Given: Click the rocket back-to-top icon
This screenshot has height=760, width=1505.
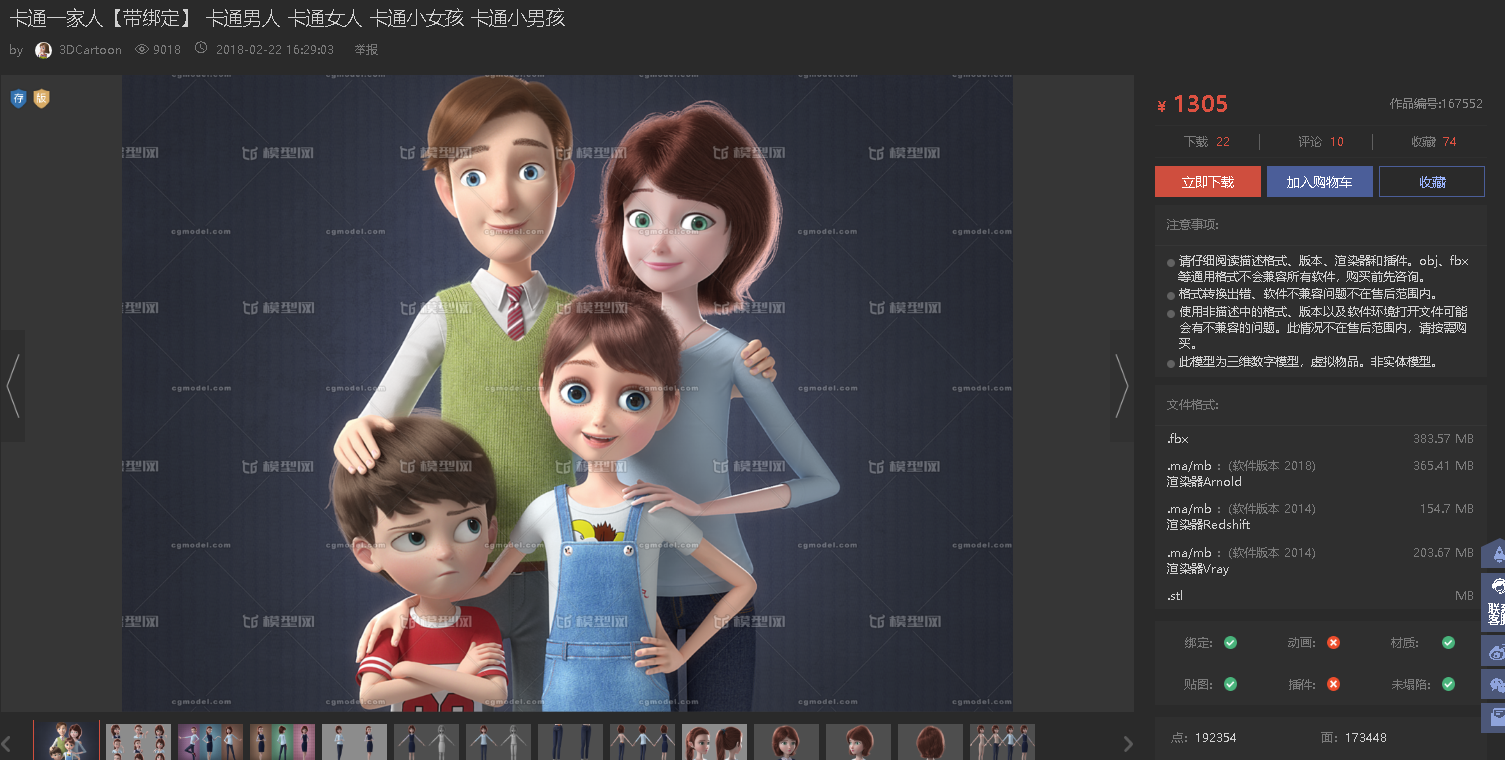Looking at the screenshot, I should [1494, 553].
